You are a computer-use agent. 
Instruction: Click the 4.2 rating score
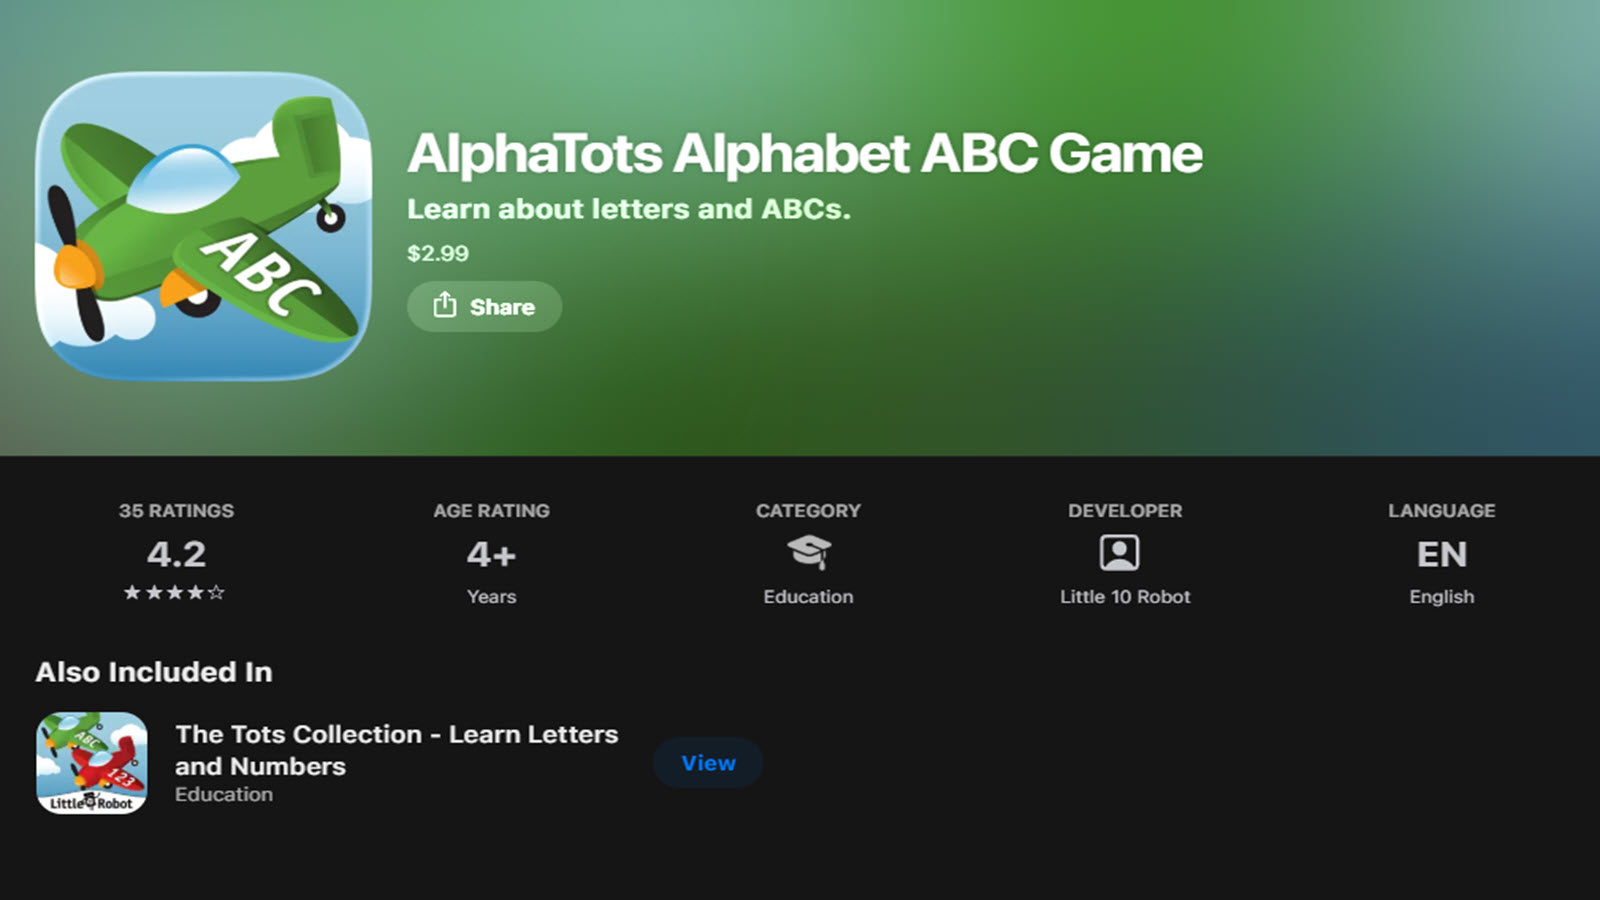point(176,554)
